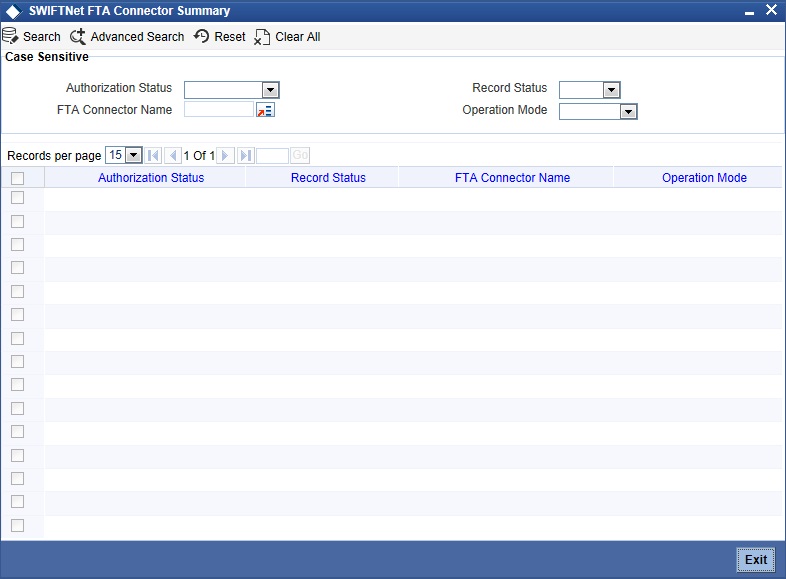Sort by Record Status column header
Viewport: 786px width, 579px height.
[x=328, y=177]
